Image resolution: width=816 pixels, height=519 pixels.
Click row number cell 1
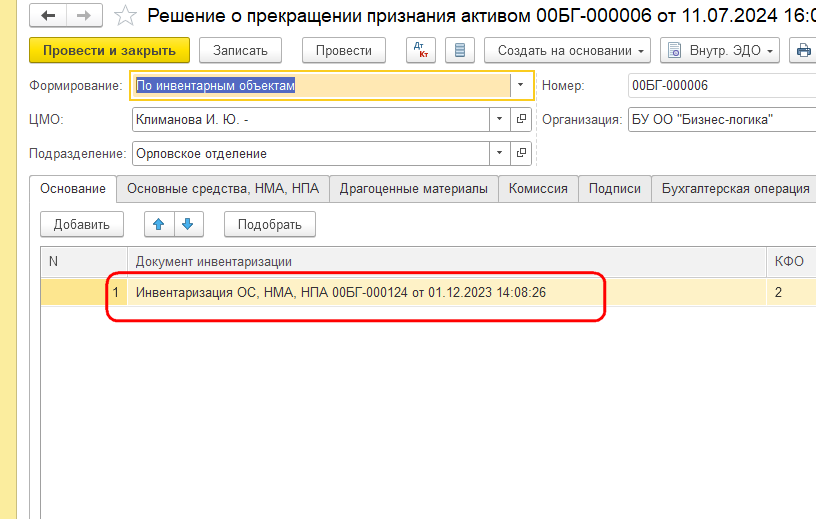(84, 292)
